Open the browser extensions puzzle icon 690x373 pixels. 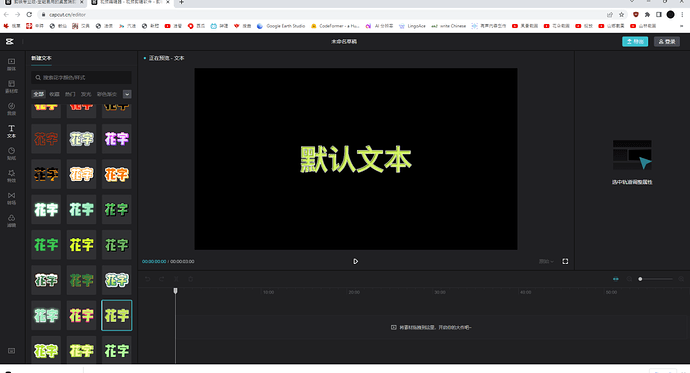[647, 15]
